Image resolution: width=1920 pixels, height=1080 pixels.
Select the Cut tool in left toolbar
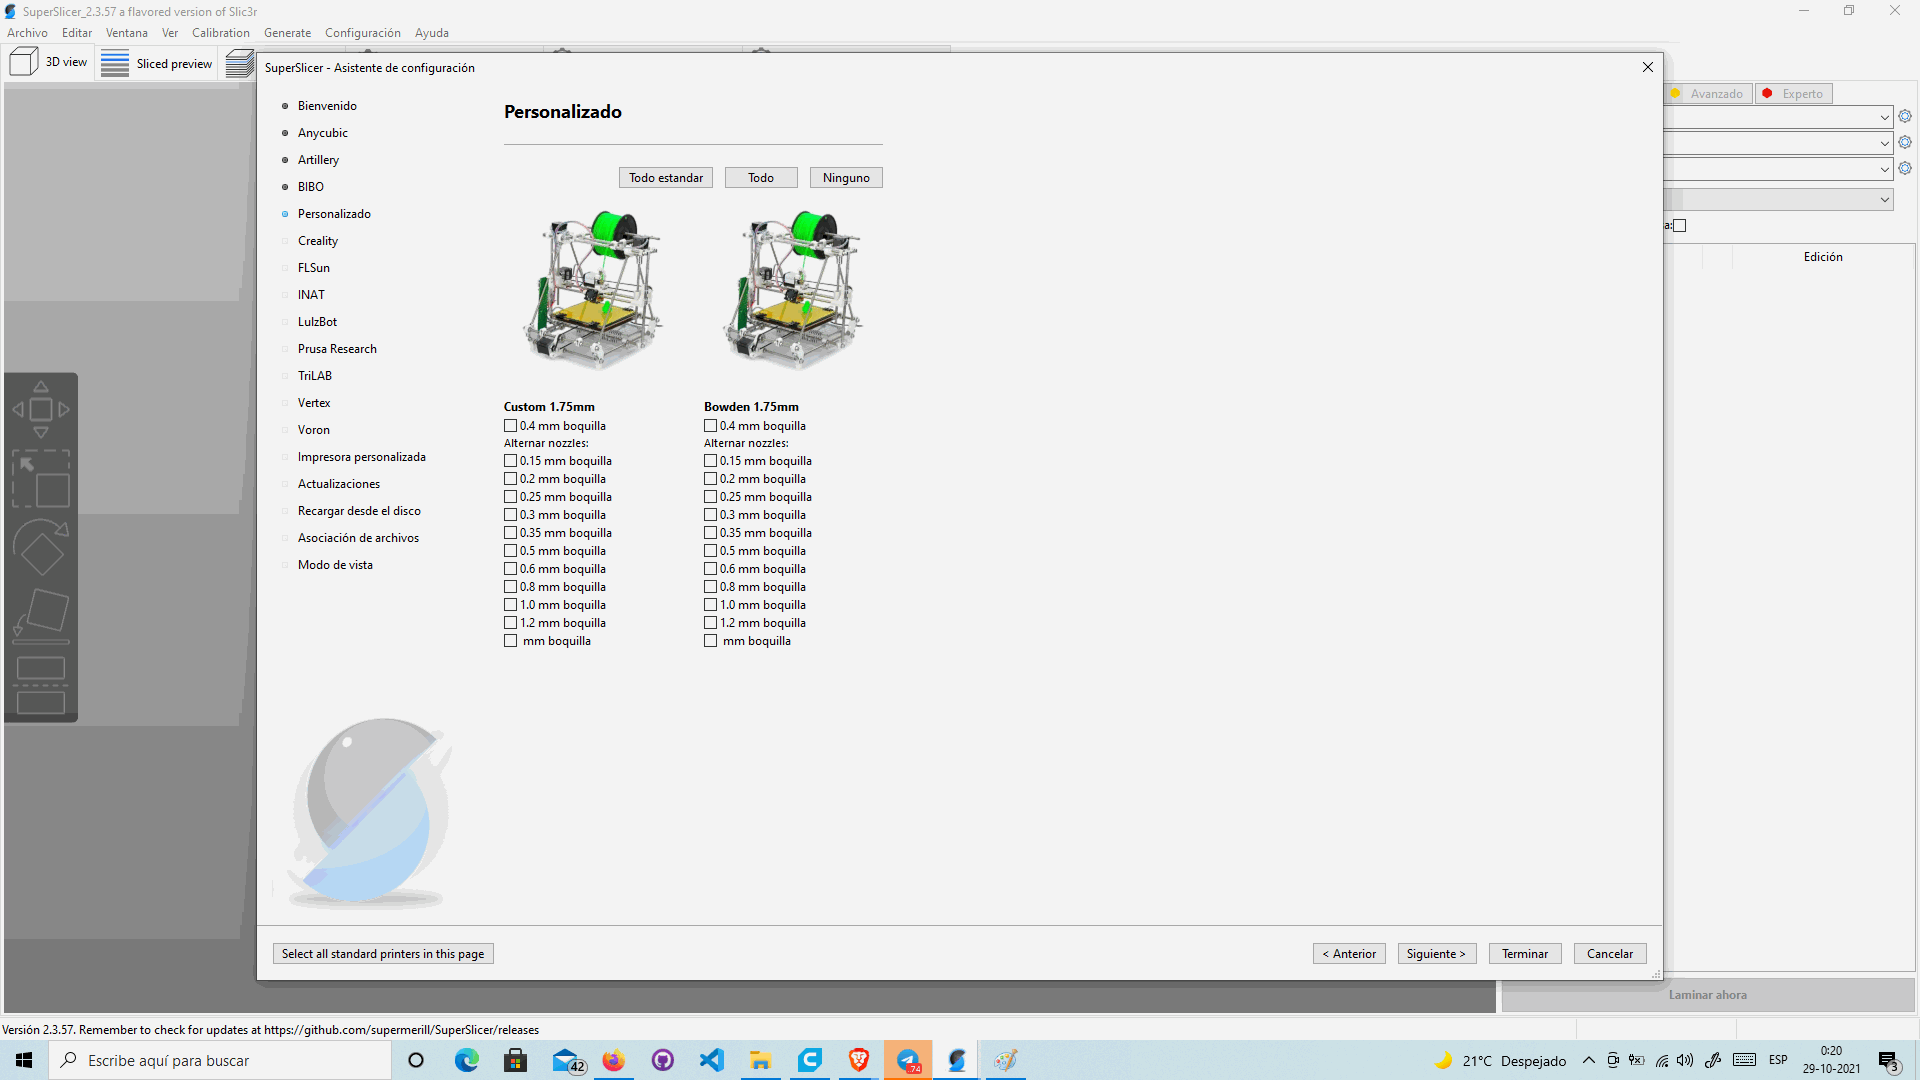tap(41, 685)
